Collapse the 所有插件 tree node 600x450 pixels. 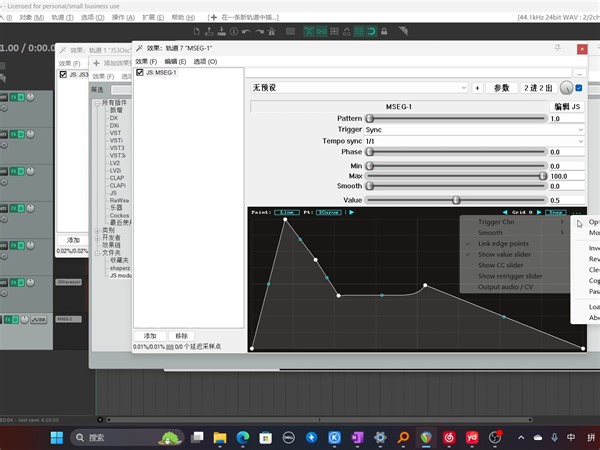(98, 103)
